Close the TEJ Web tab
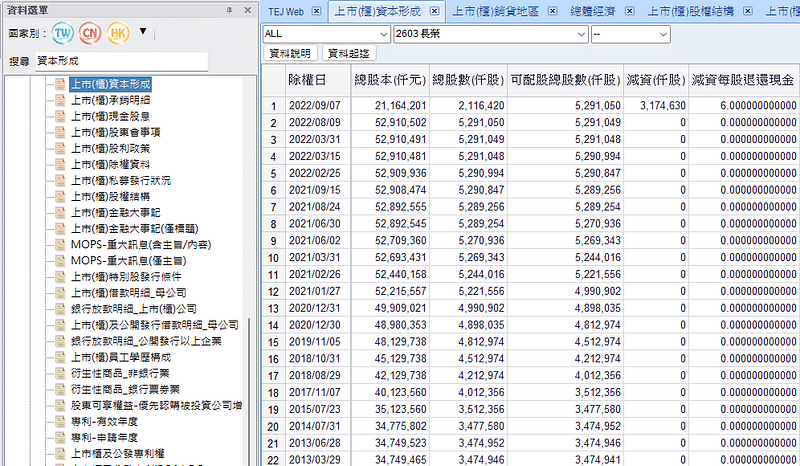 coord(317,11)
